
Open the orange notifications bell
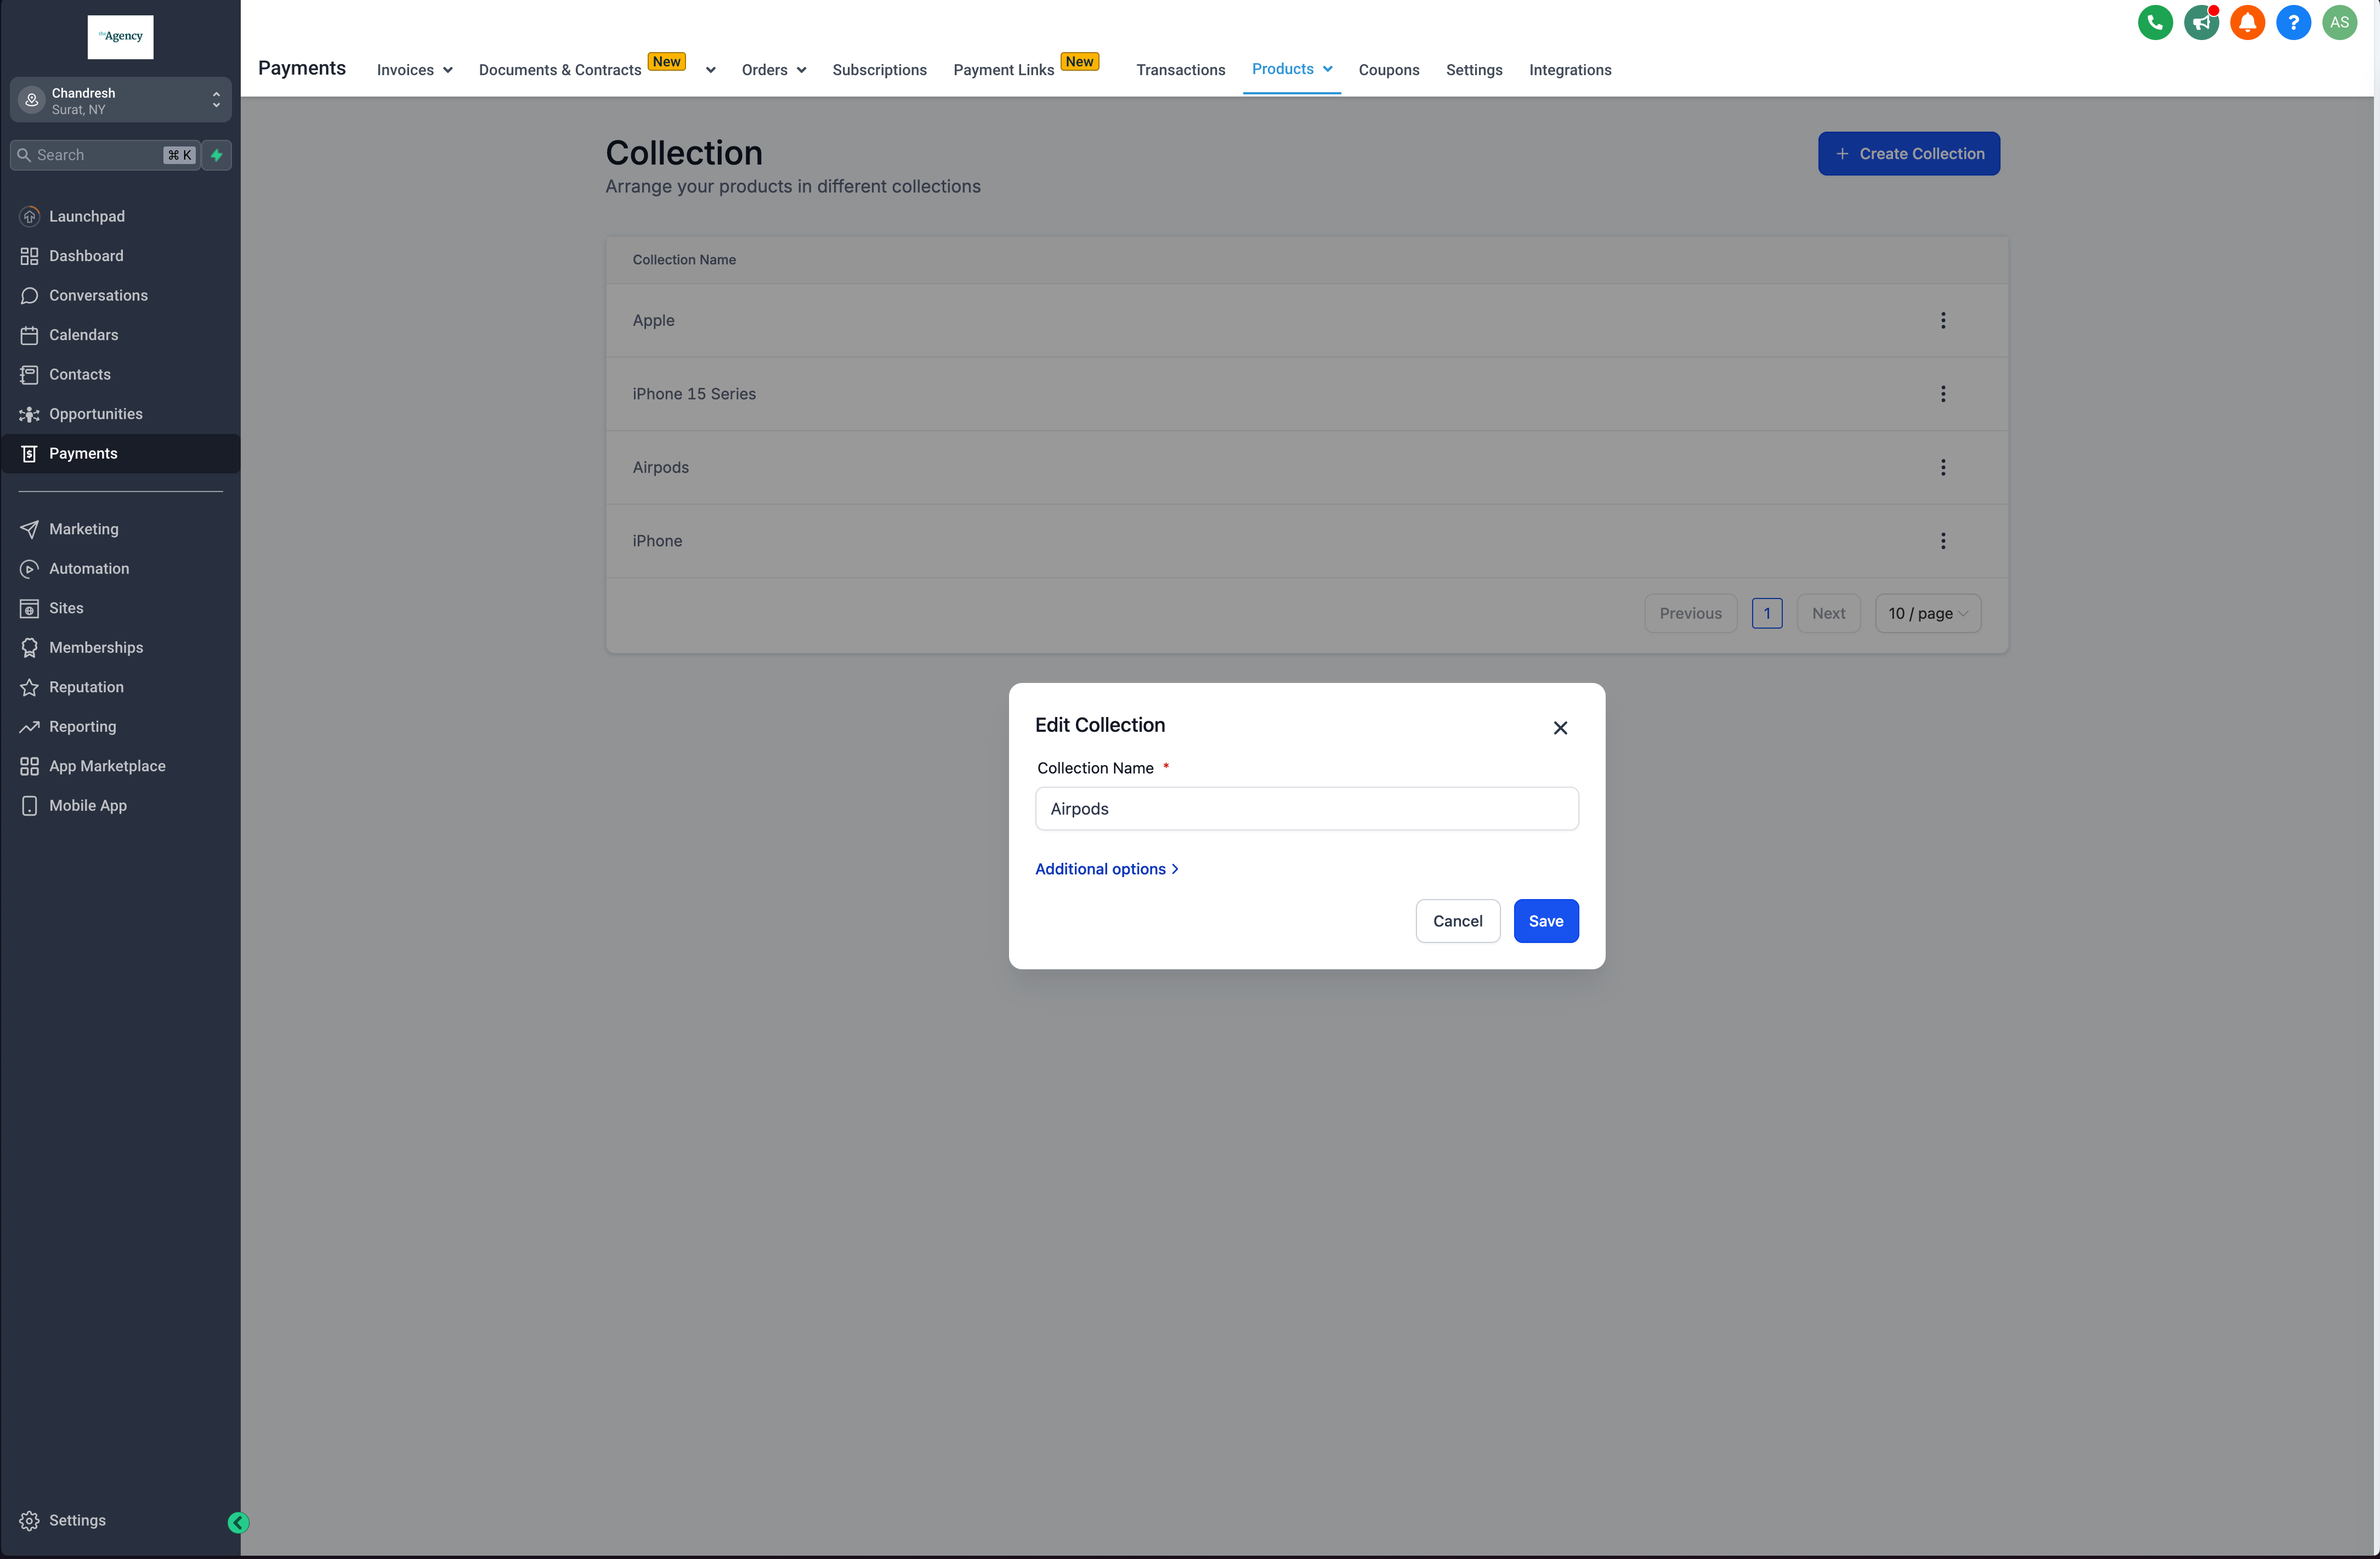[2247, 22]
